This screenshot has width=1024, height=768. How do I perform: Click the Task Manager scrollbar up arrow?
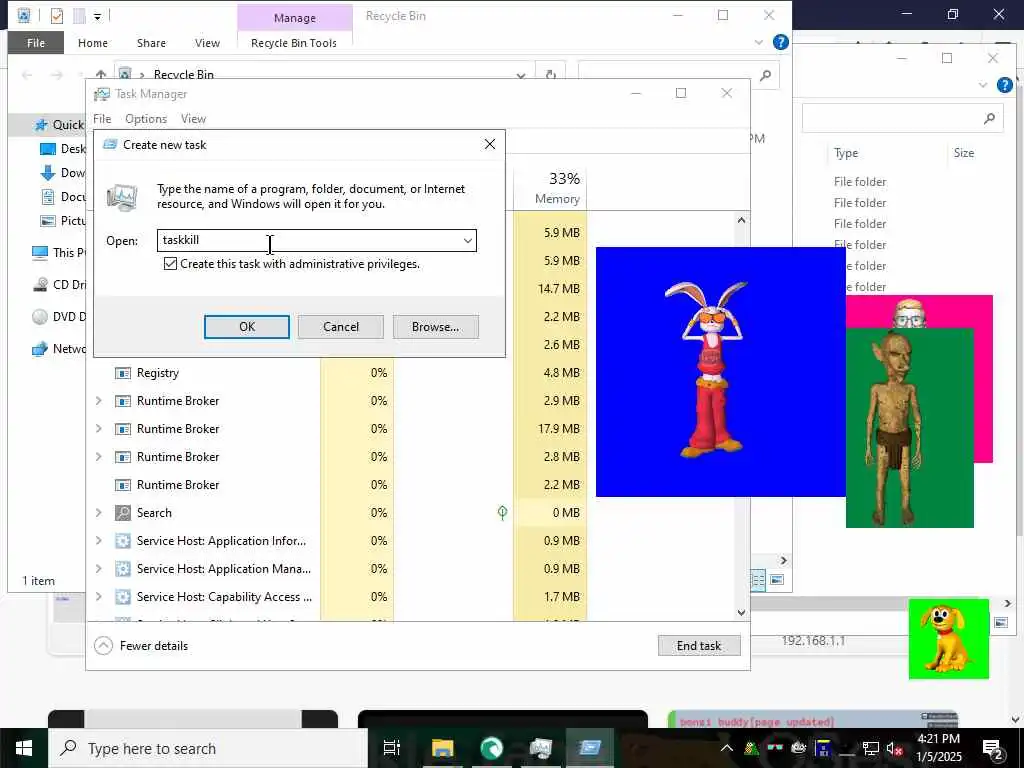[x=741, y=220]
